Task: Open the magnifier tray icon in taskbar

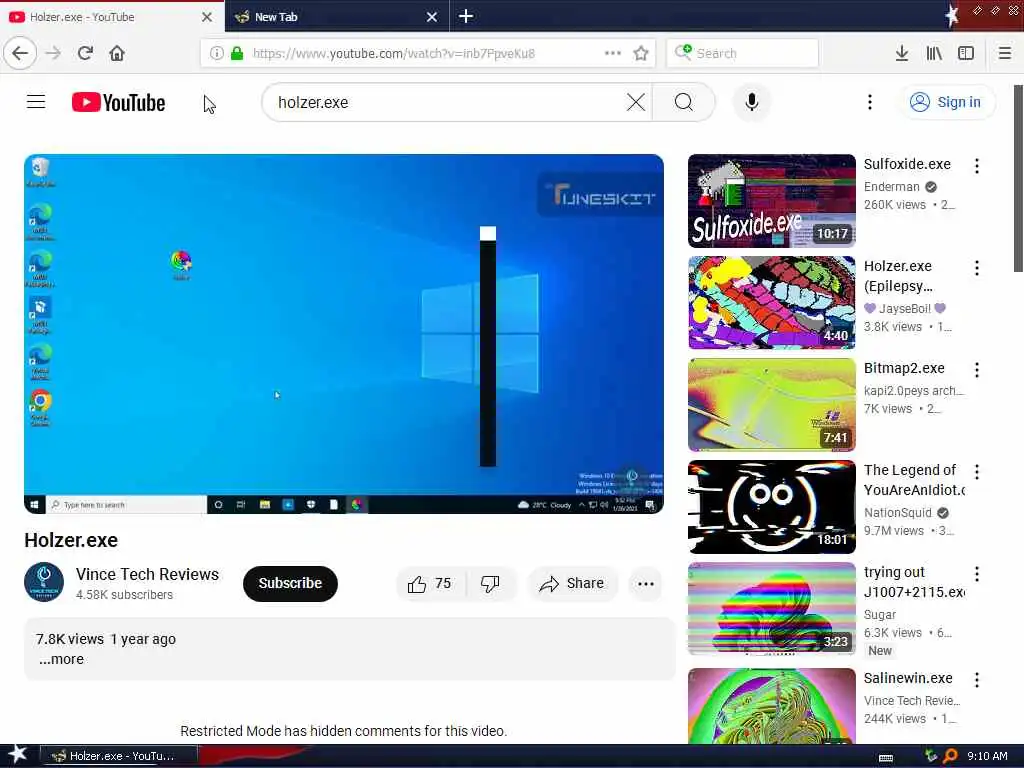Action: tap(950, 756)
